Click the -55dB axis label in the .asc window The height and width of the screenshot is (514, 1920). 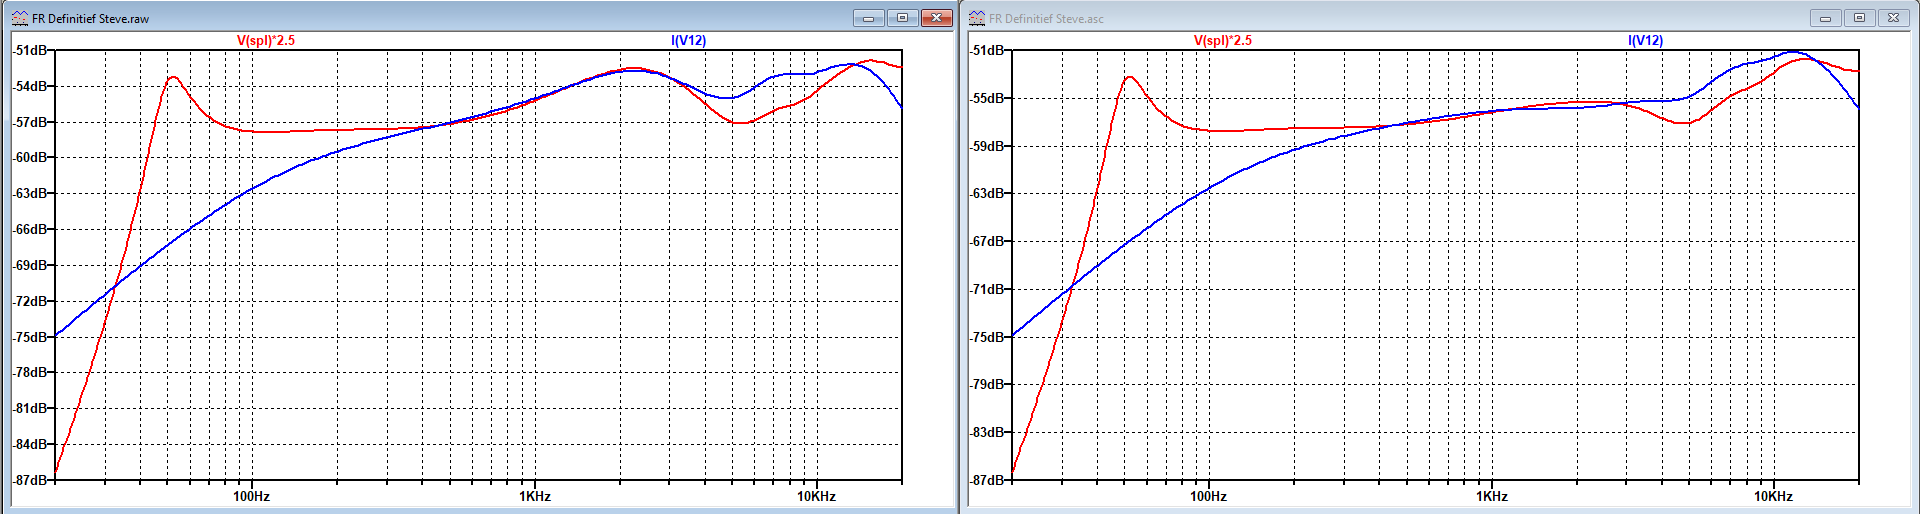coord(987,98)
